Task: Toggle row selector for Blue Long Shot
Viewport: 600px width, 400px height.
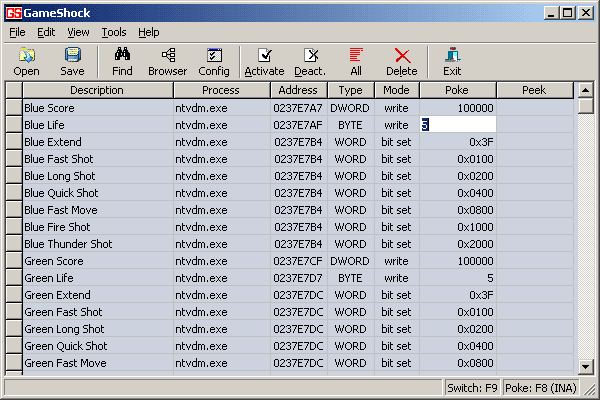Action: point(14,175)
